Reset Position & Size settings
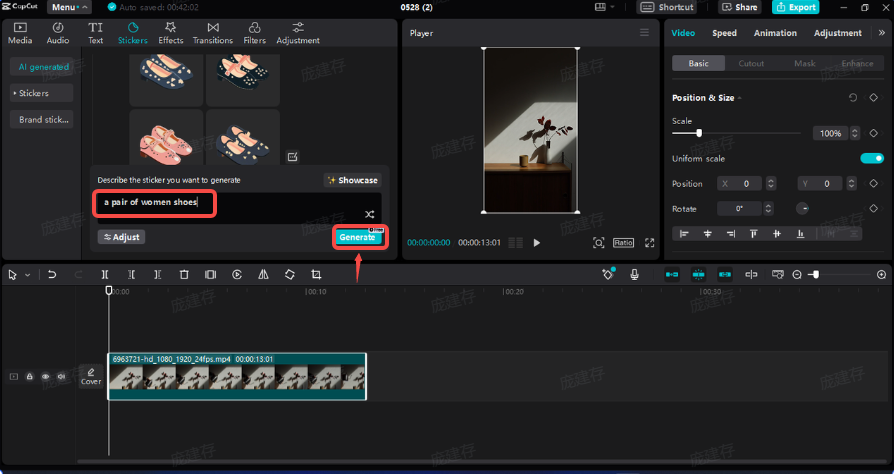The width and height of the screenshot is (894, 474). coord(852,98)
